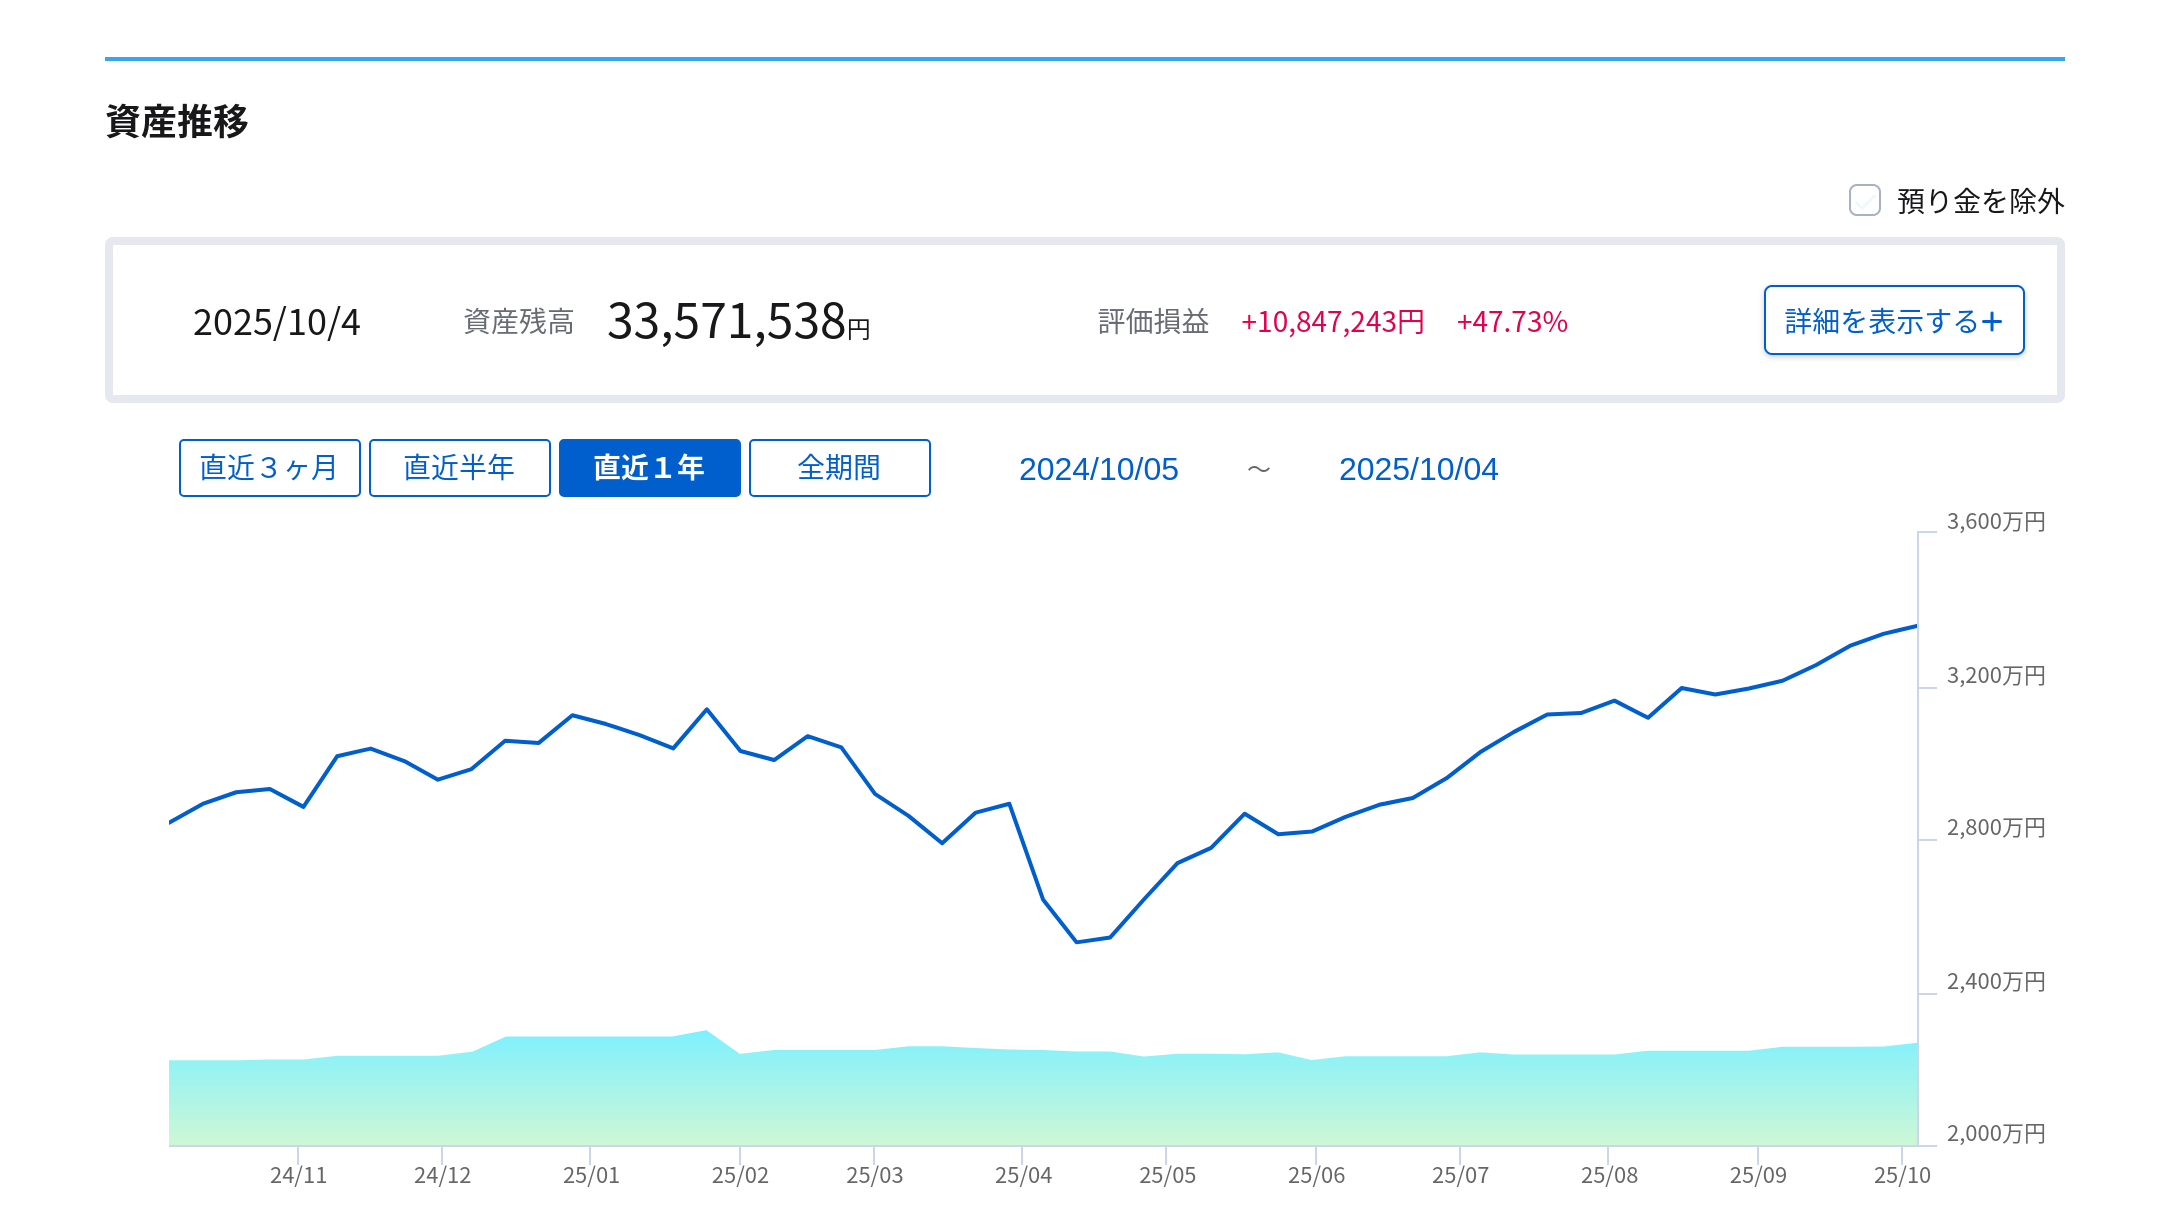Viewport: 2170px width, 1217px height.
Task: Open the end date 2025/10/04 field
Action: (x=1418, y=469)
